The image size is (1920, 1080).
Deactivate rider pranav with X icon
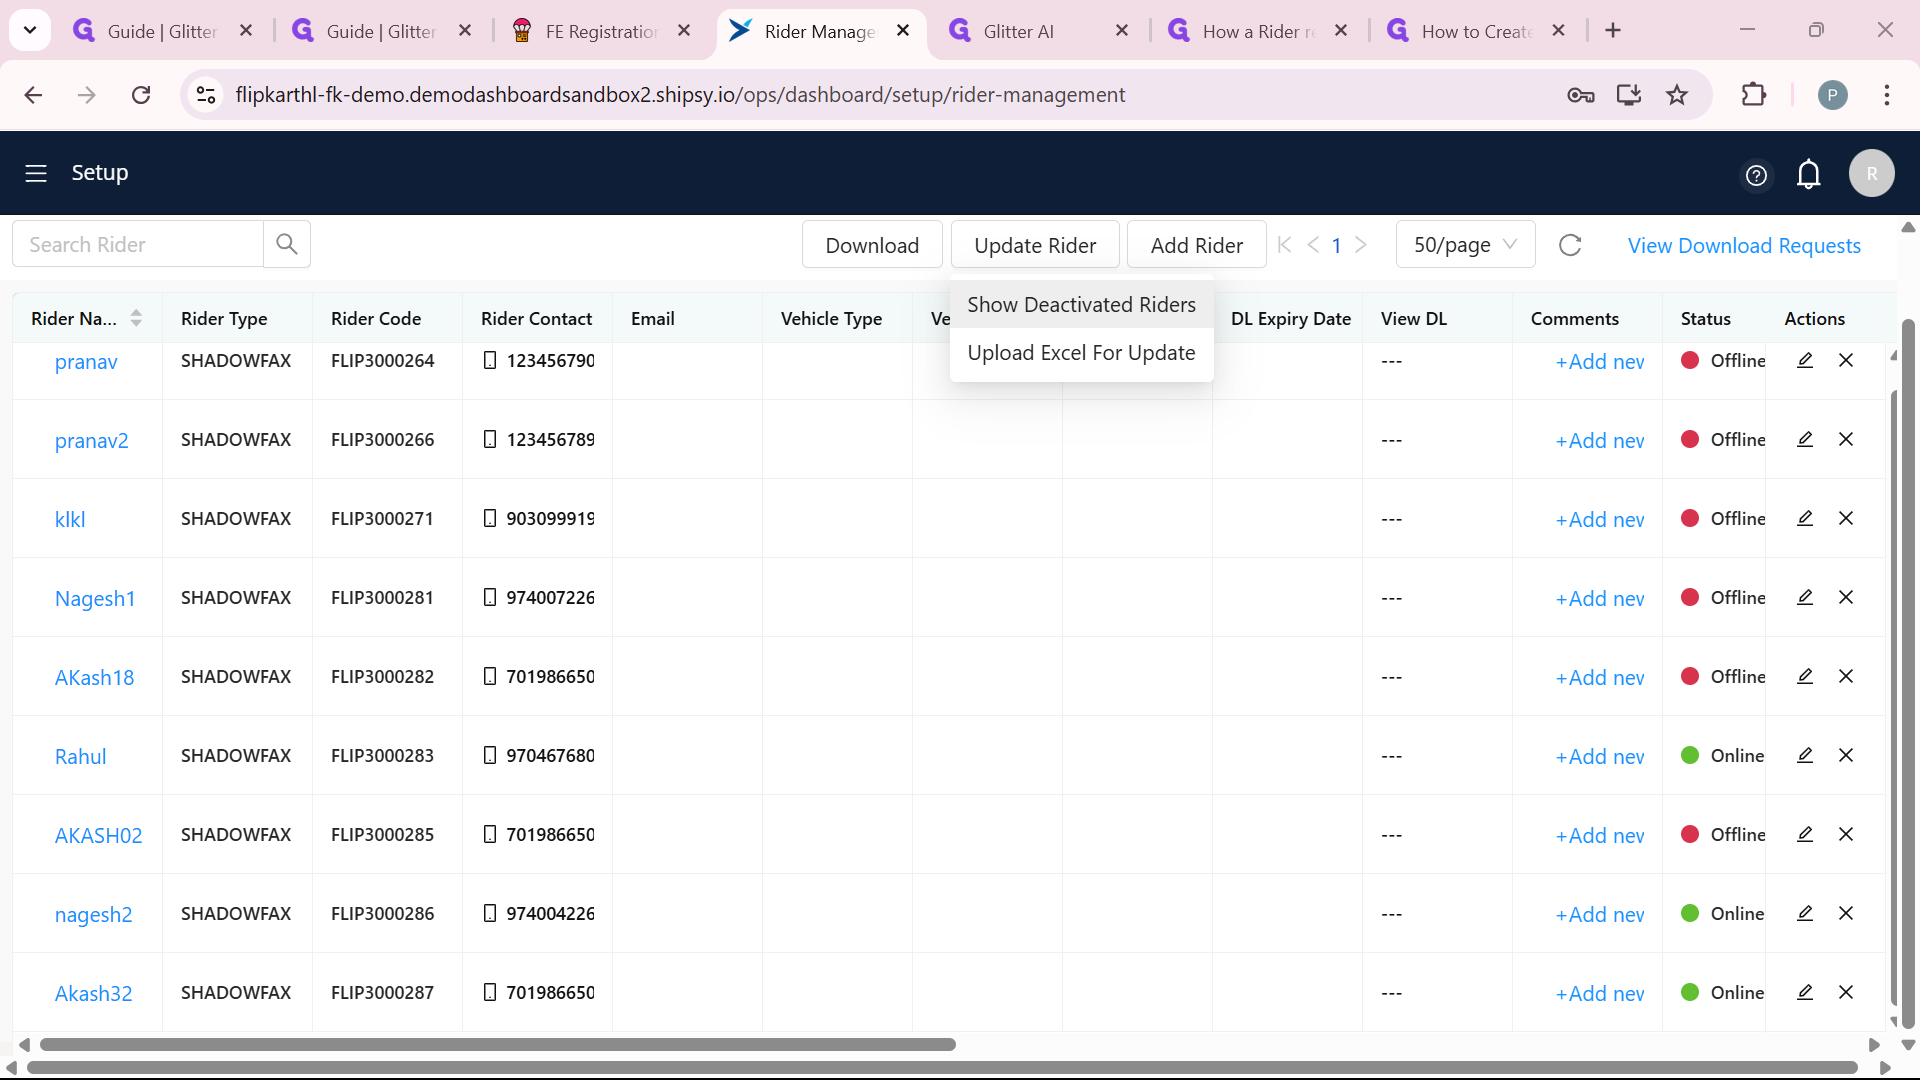tap(1846, 360)
